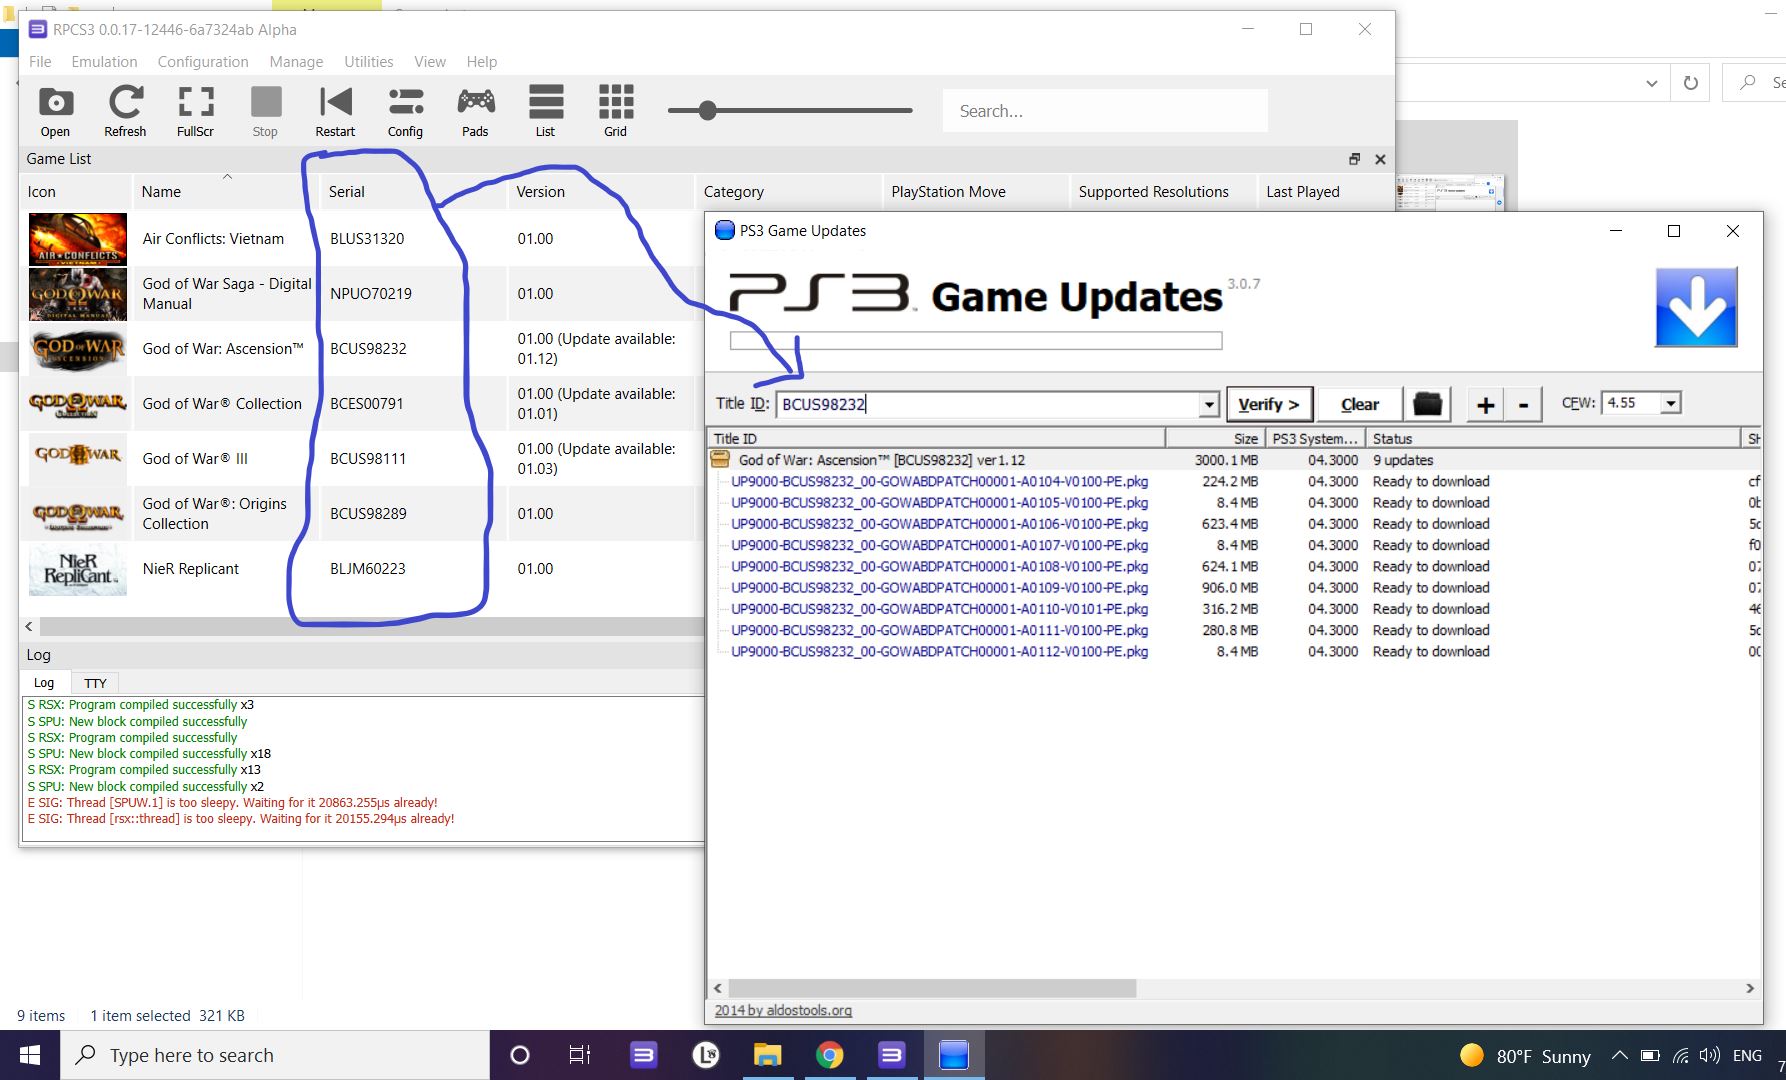Open the aldostools.org link

[783, 1010]
